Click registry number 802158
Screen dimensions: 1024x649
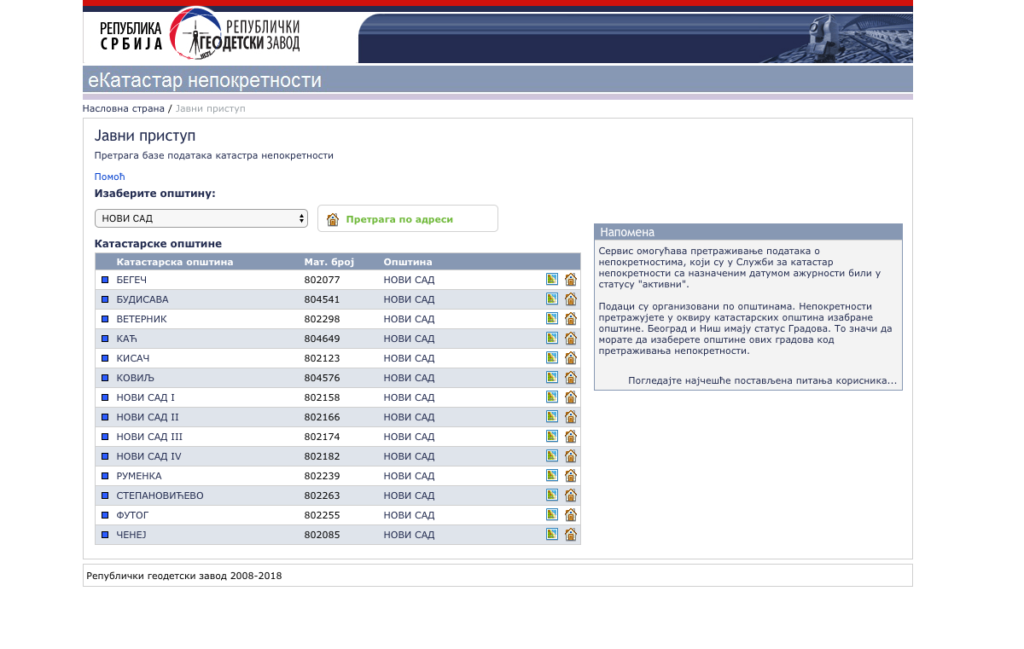pos(322,397)
